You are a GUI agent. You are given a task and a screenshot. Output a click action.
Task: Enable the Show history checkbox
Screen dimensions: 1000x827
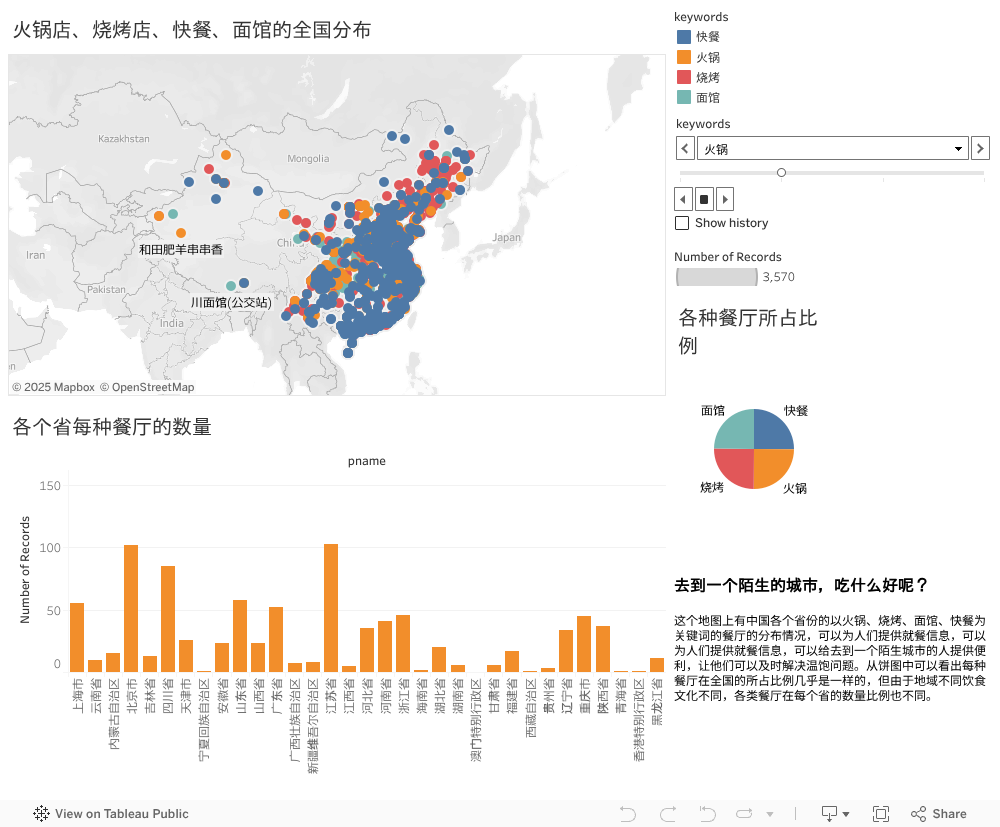click(683, 223)
